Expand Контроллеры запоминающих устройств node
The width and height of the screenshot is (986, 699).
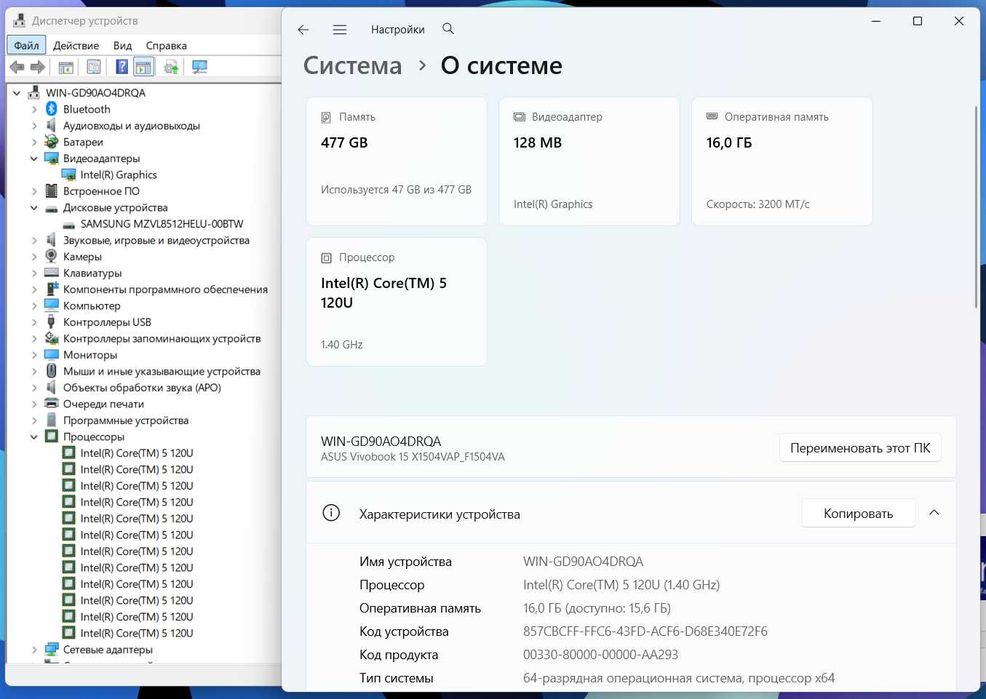[x=34, y=338]
